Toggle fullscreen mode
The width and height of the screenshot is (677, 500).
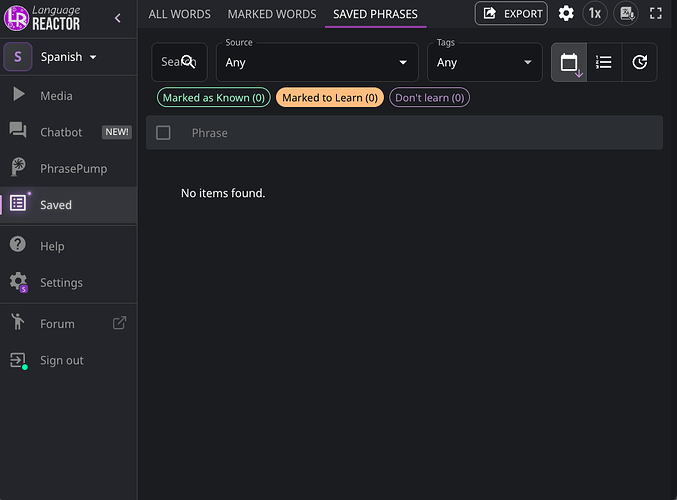(x=656, y=14)
